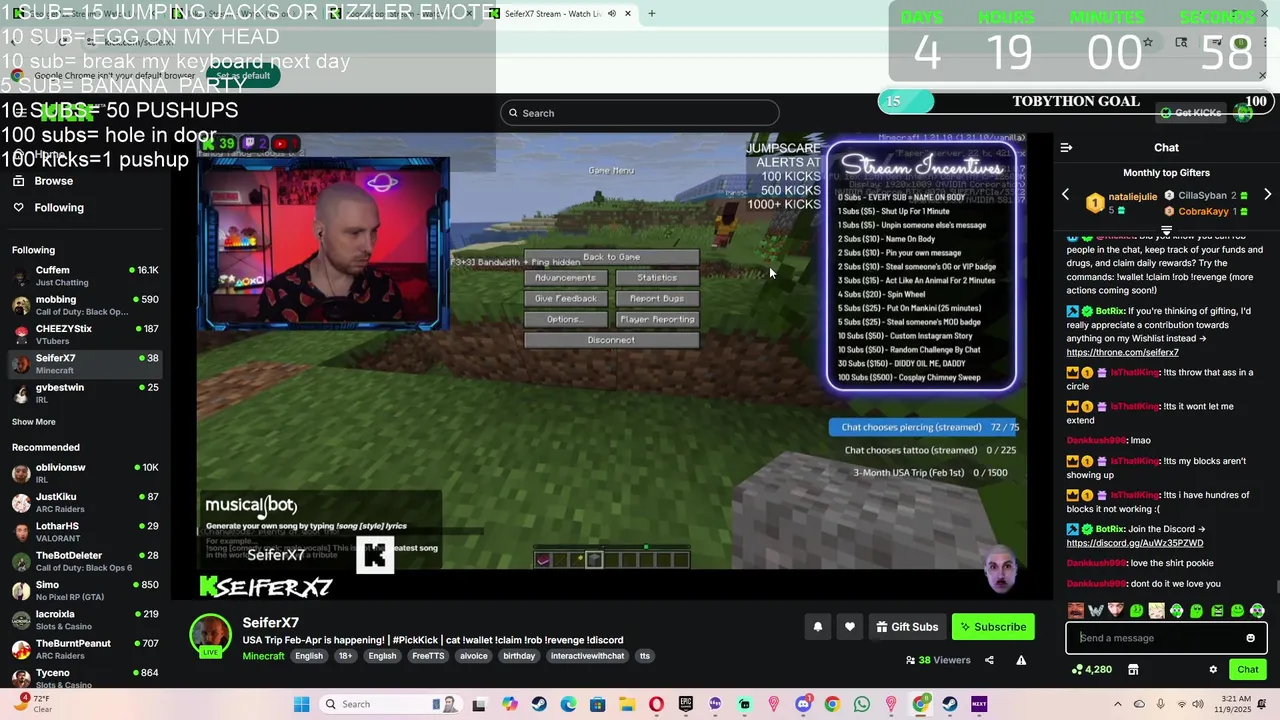The width and height of the screenshot is (1280, 720).
Task: Open Gift Subs
Action: [907, 627]
